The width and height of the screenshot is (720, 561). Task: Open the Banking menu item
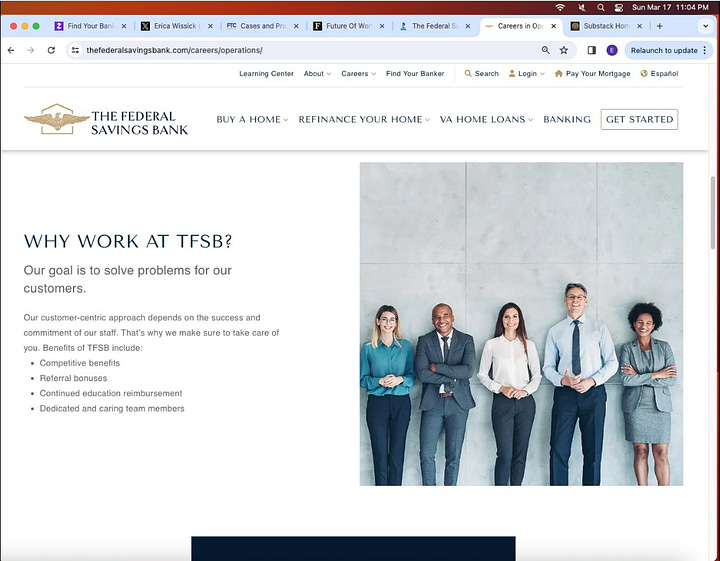pyautogui.click(x=567, y=119)
